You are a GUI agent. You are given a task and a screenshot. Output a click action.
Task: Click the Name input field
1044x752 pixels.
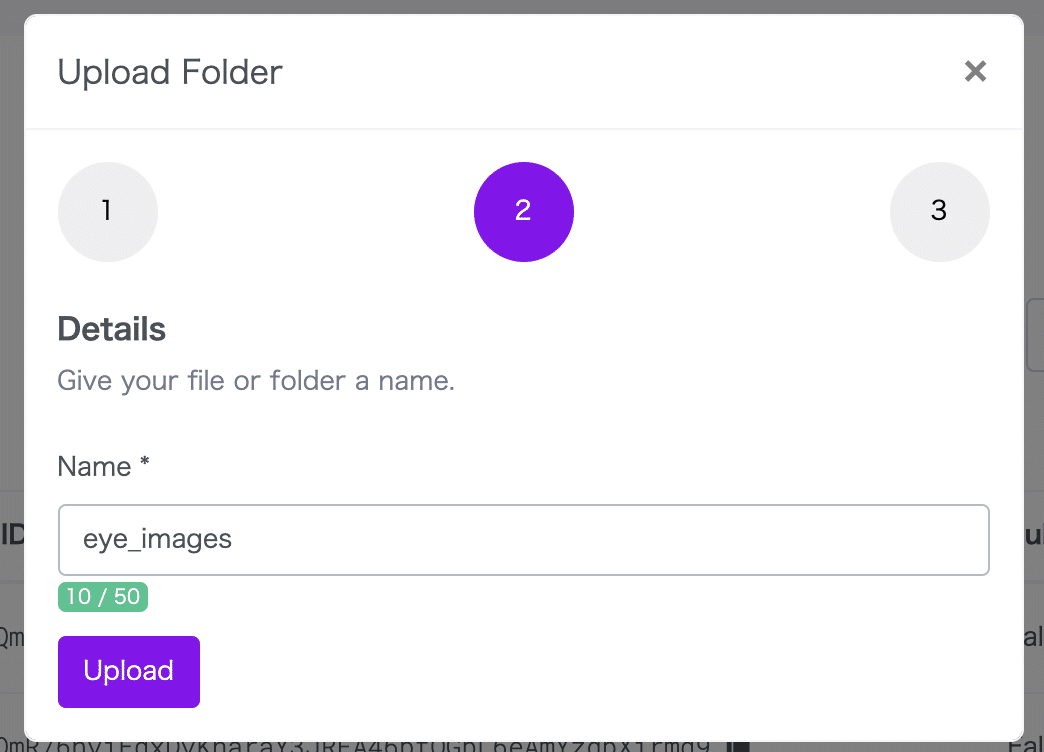coord(523,540)
